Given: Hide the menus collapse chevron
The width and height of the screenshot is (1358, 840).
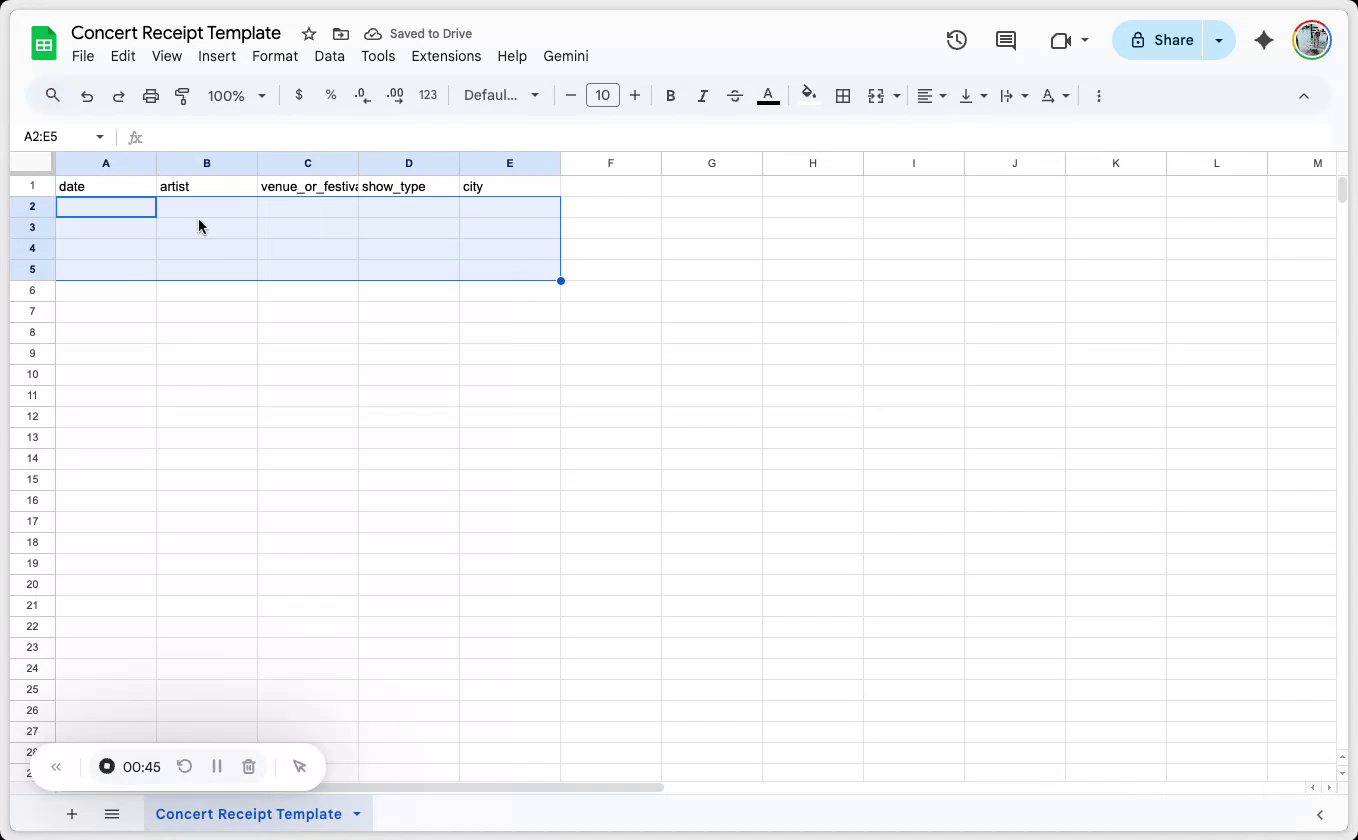Looking at the screenshot, I should [x=1304, y=96].
